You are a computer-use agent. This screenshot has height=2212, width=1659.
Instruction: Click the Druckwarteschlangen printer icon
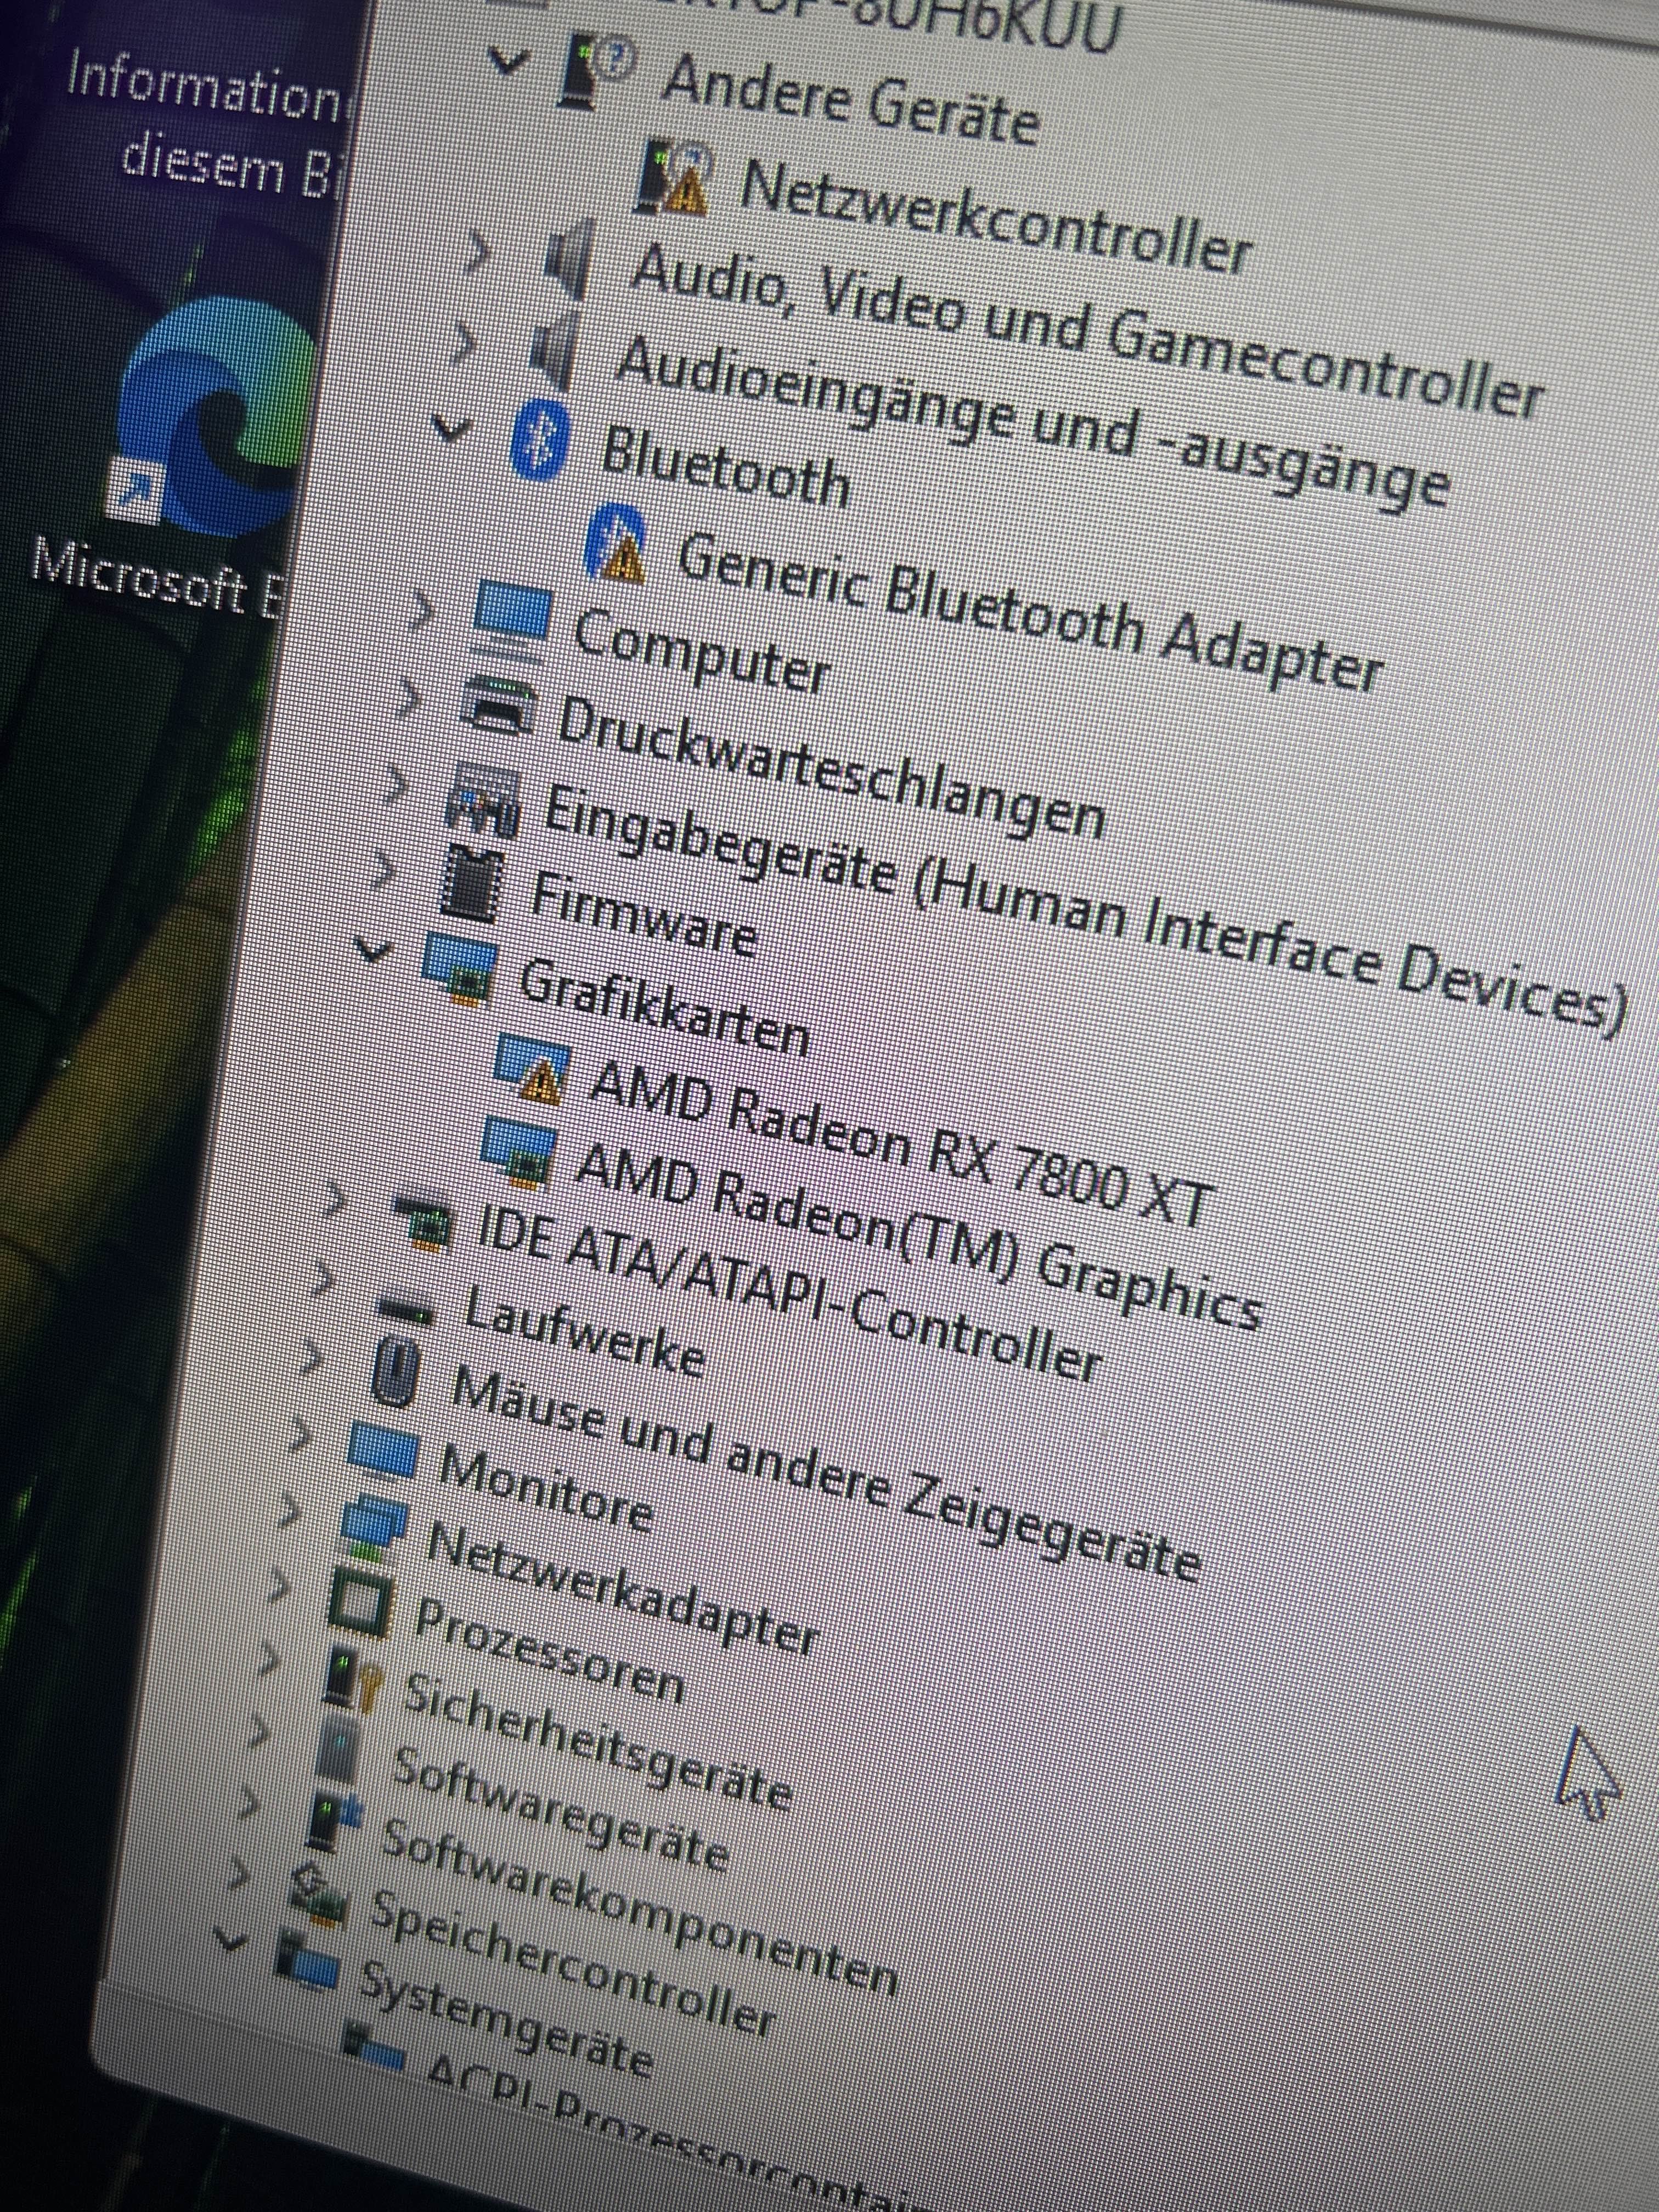point(501,704)
